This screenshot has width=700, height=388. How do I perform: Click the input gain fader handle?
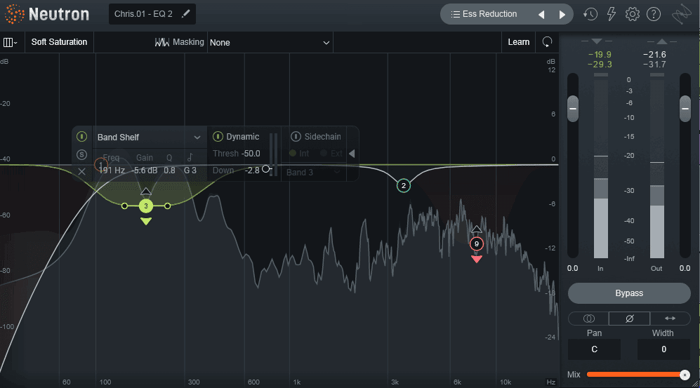tap(573, 108)
